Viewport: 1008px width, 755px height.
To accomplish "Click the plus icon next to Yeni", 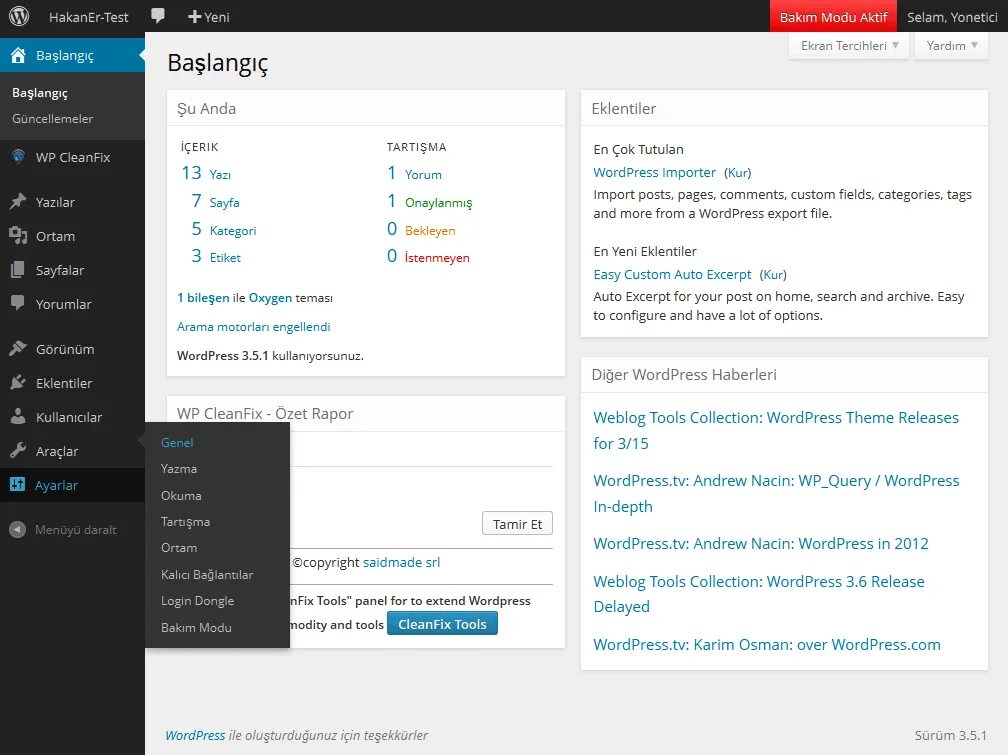I will 194,17.
